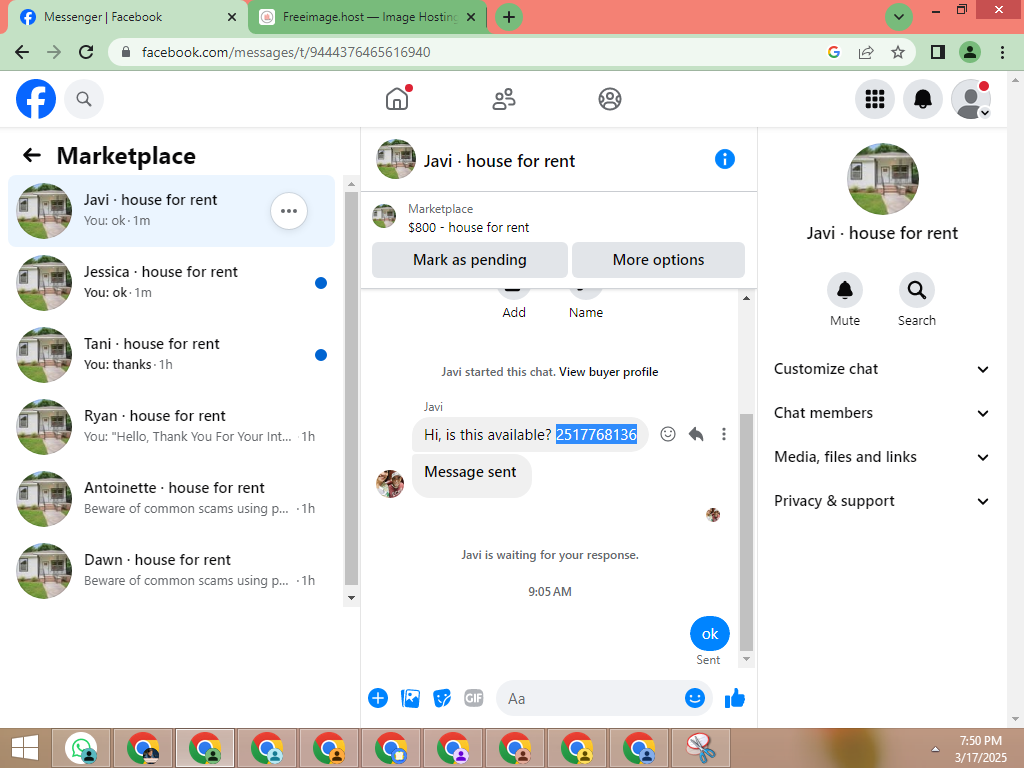Open the Facebook search magnifier
Image resolution: width=1024 pixels, height=768 pixels.
(84, 99)
